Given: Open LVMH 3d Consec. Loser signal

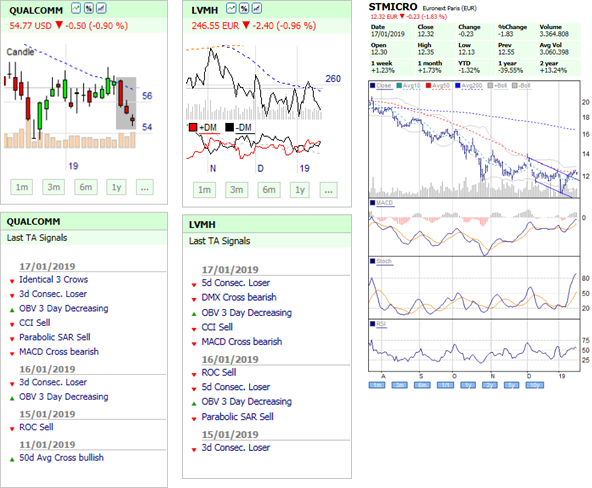Looking at the screenshot, I should coord(236,448).
